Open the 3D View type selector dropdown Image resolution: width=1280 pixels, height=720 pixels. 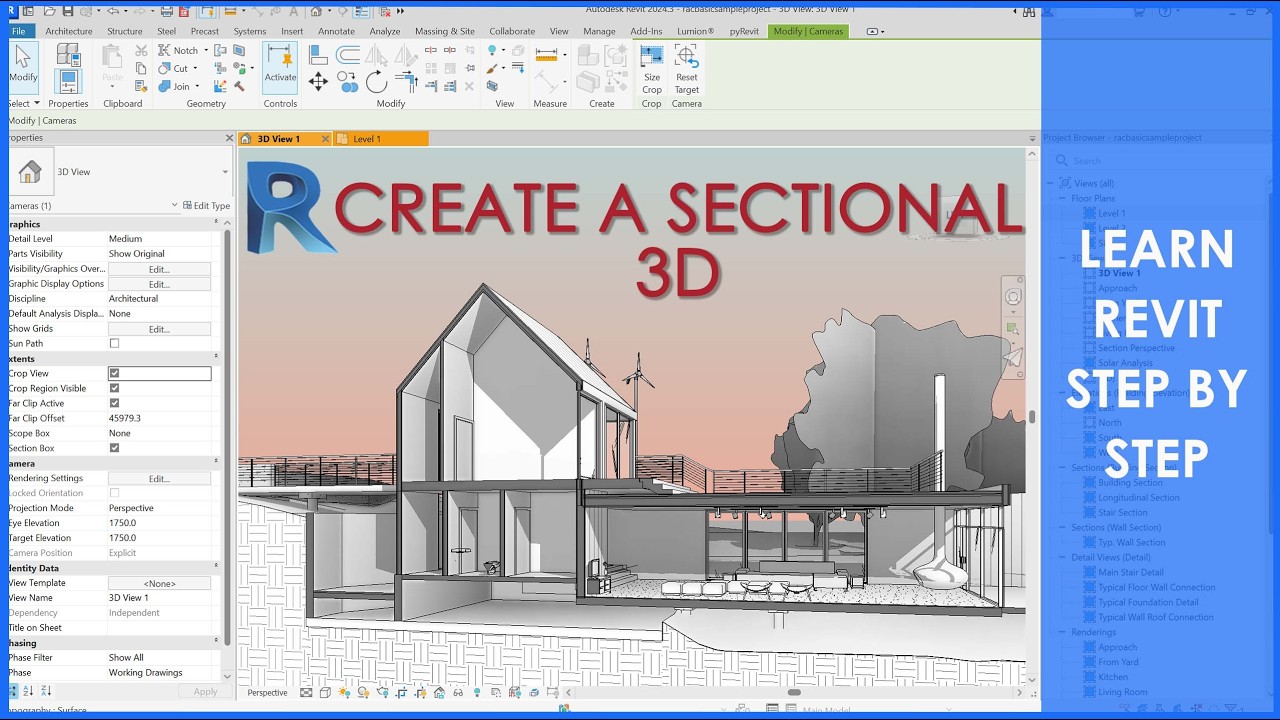224,172
